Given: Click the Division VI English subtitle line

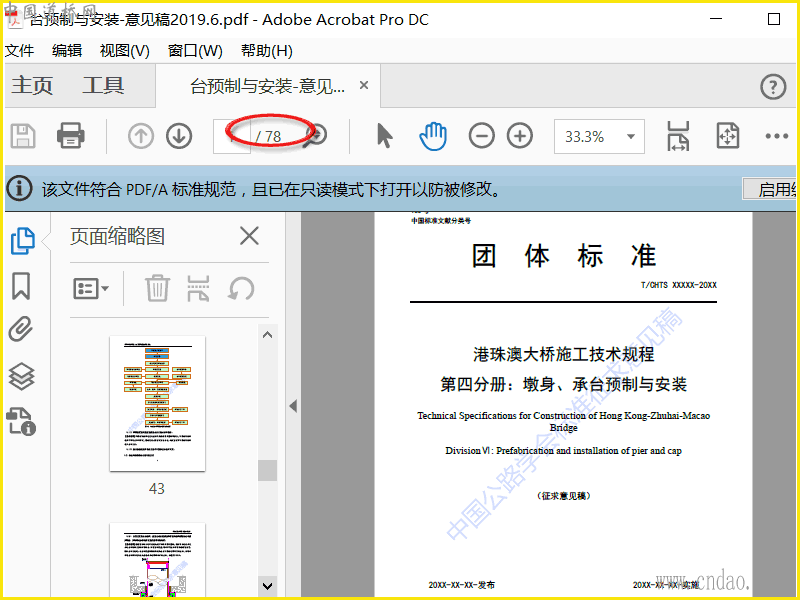Looking at the screenshot, I should tap(563, 451).
